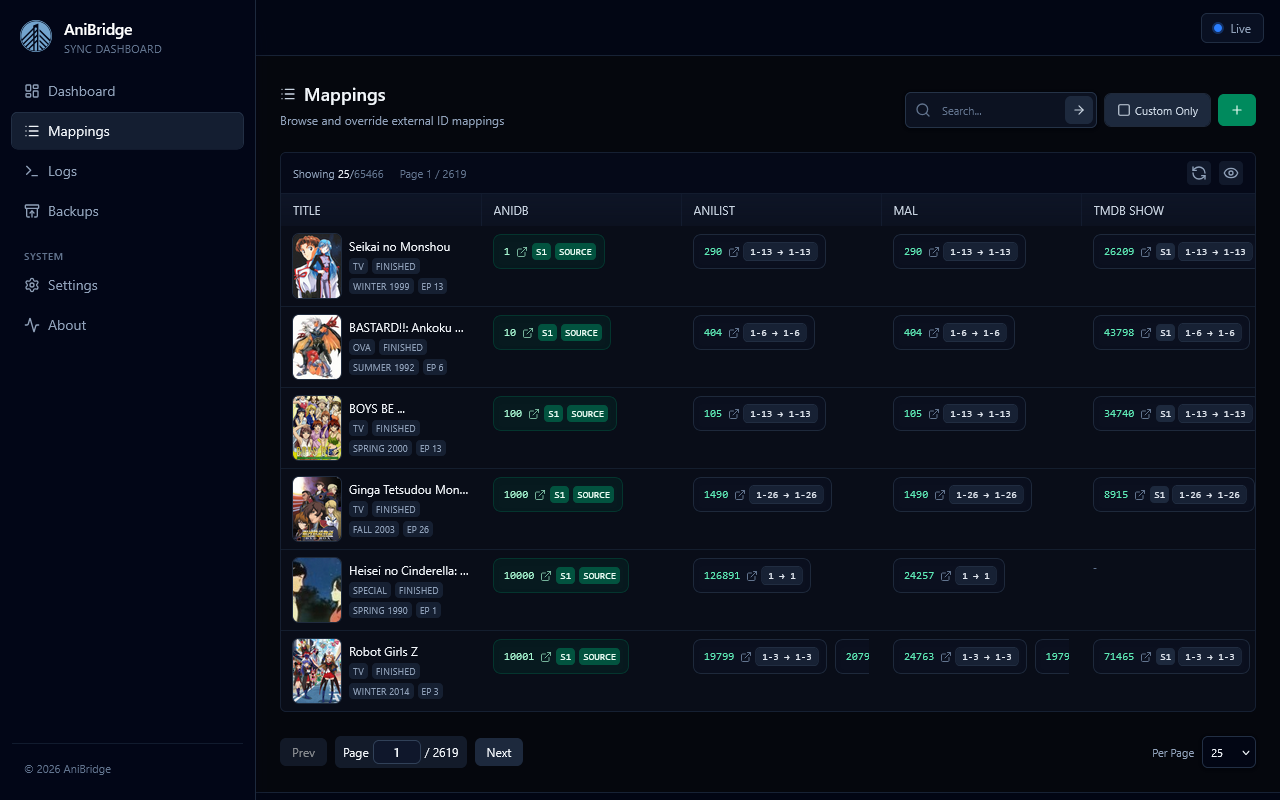The image size is (1280, 800).
Task: Click the green plus to add a mapping
Action: click(x=1237, y=110)
